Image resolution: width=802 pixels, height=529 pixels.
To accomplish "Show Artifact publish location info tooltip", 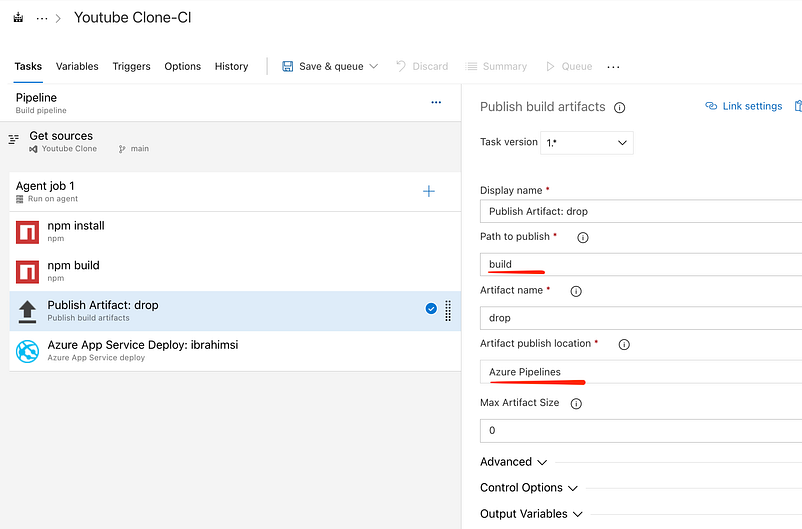I will point(624,344).
